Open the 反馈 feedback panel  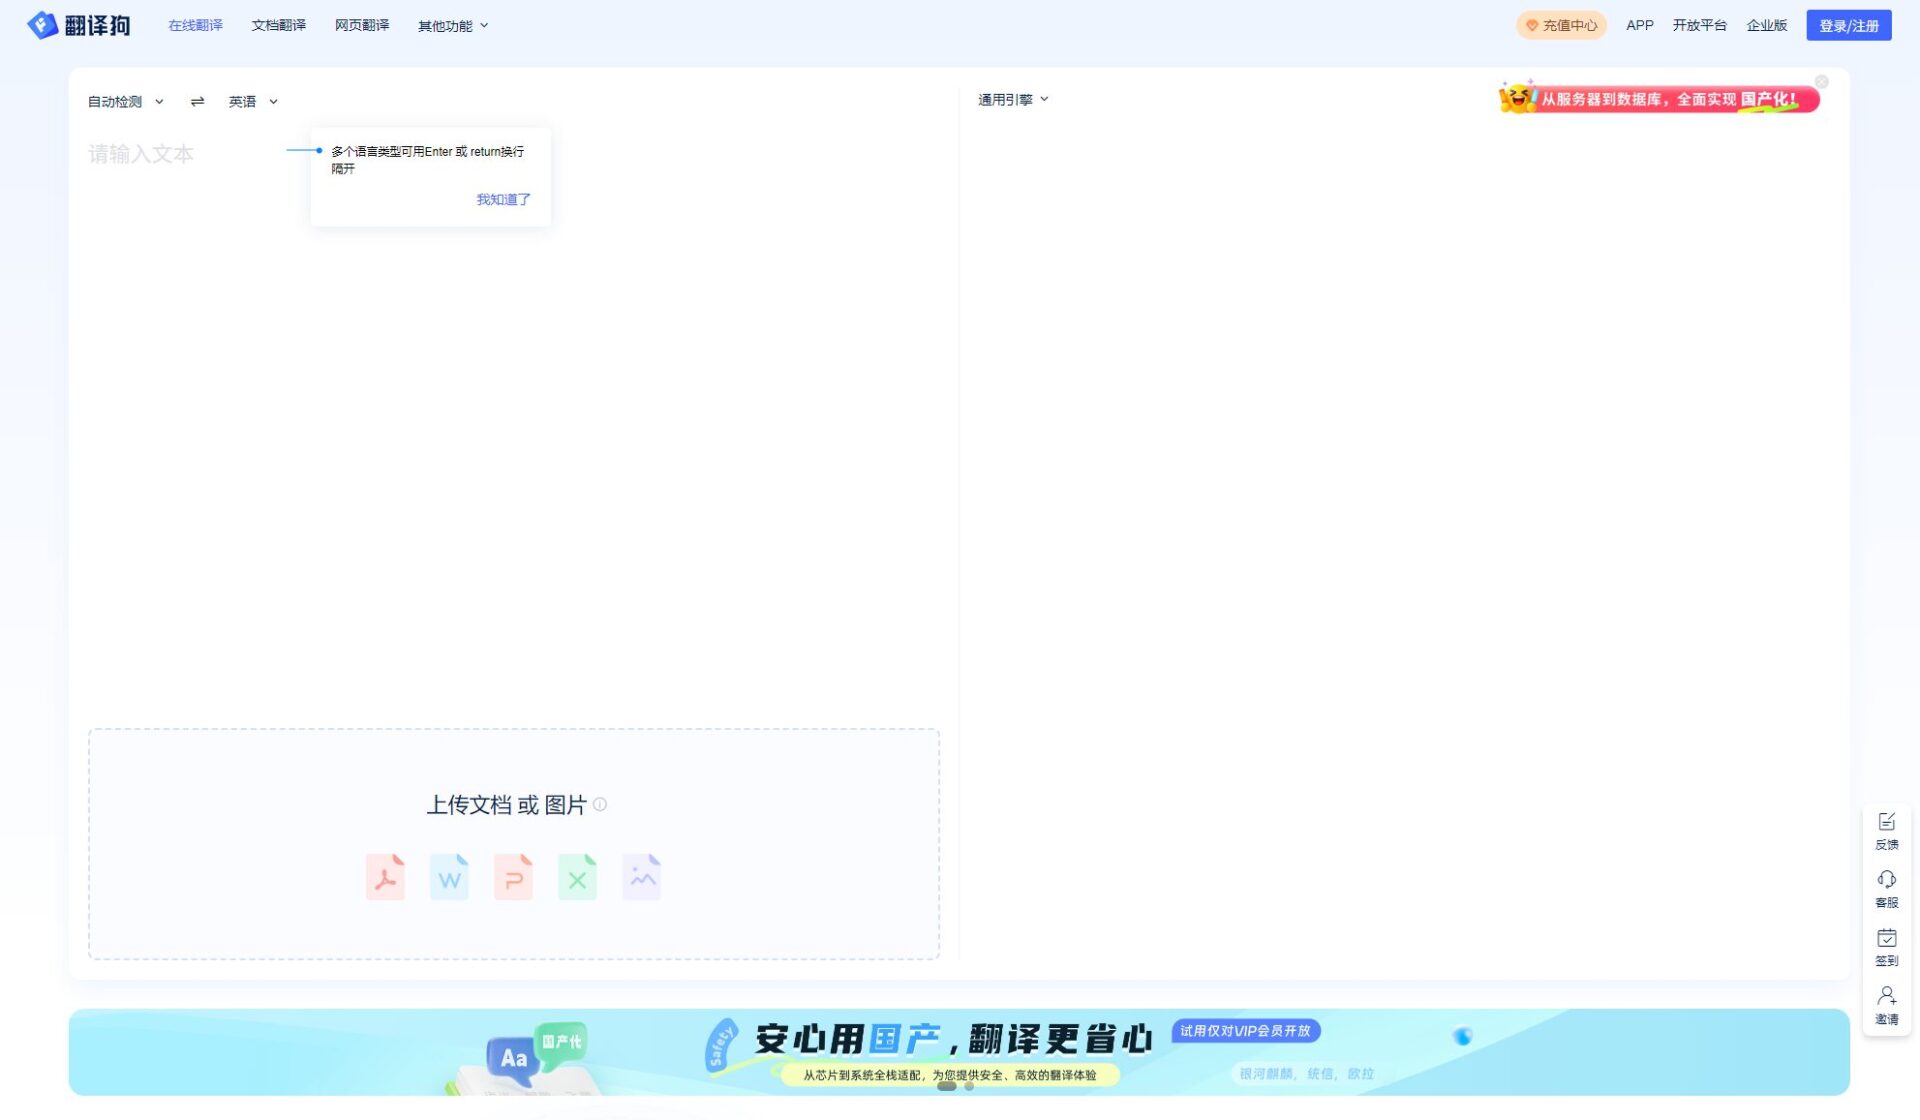(x=1886, y=830)
